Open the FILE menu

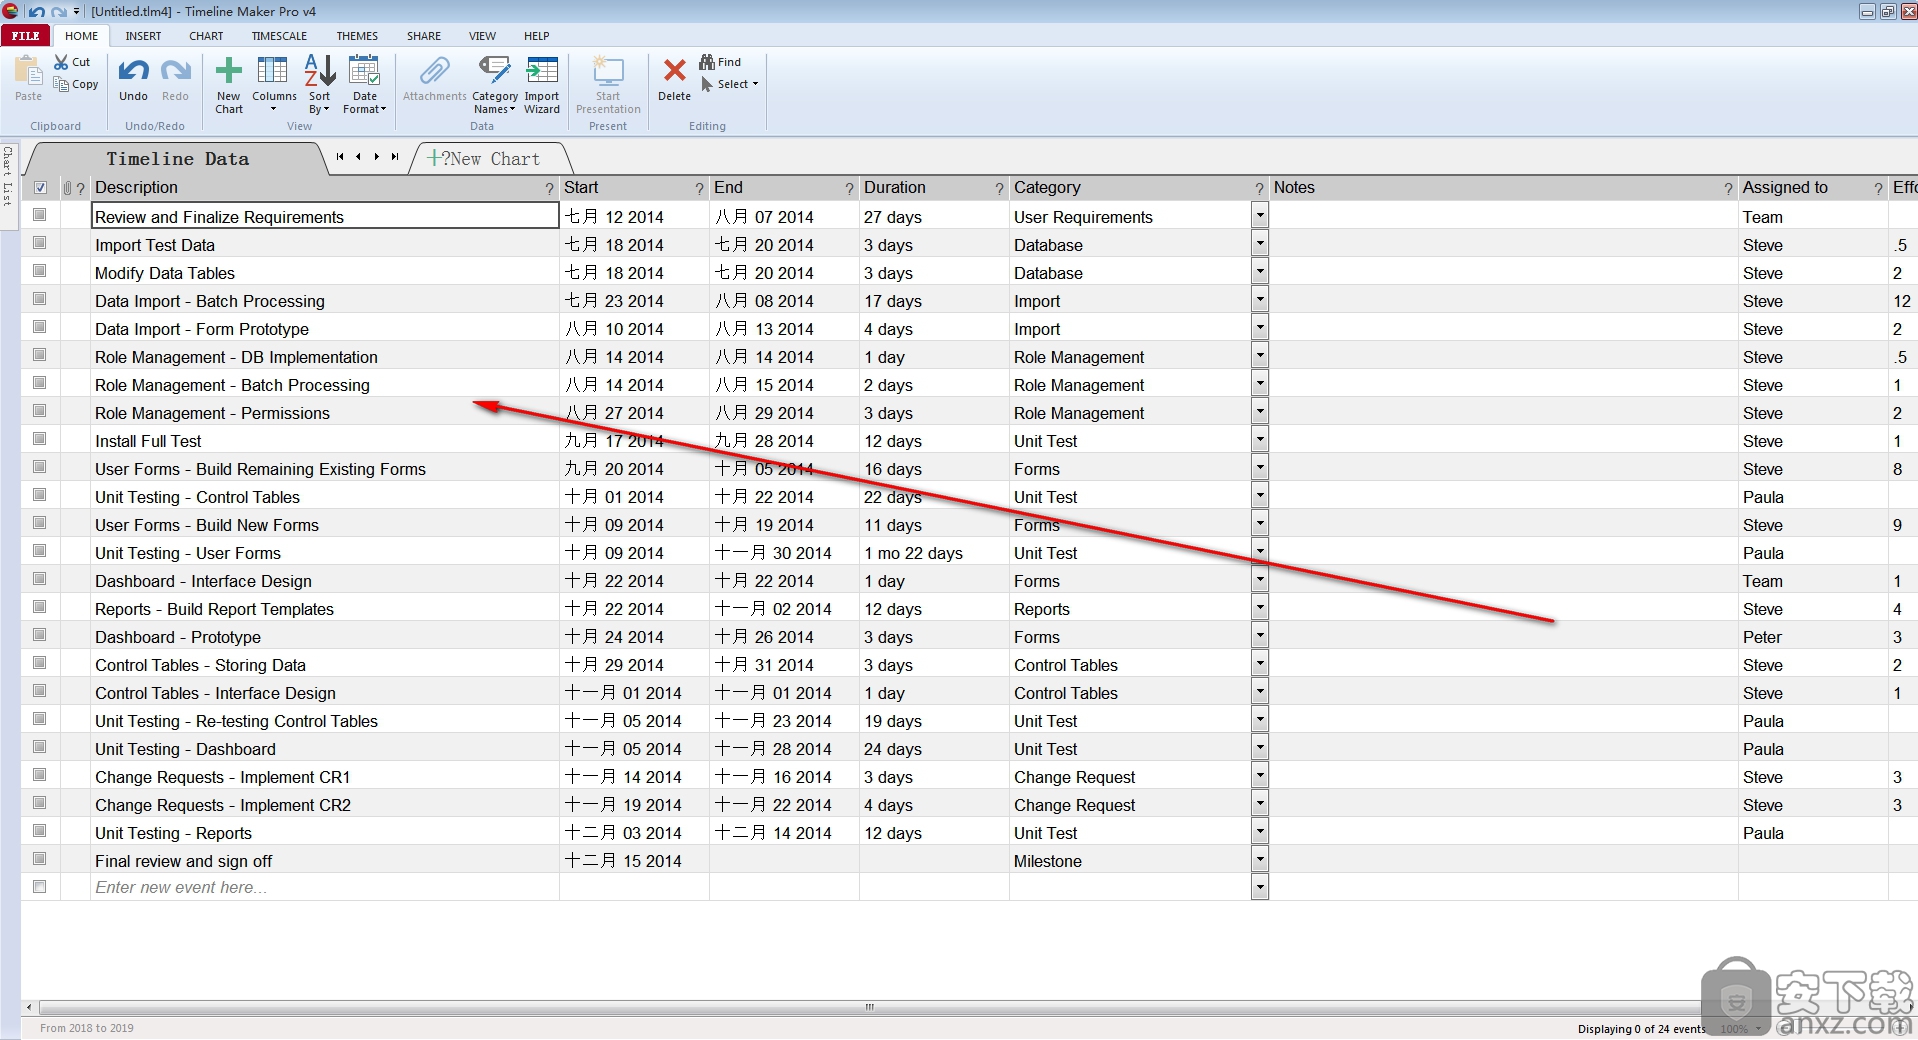tap(26, 36)
